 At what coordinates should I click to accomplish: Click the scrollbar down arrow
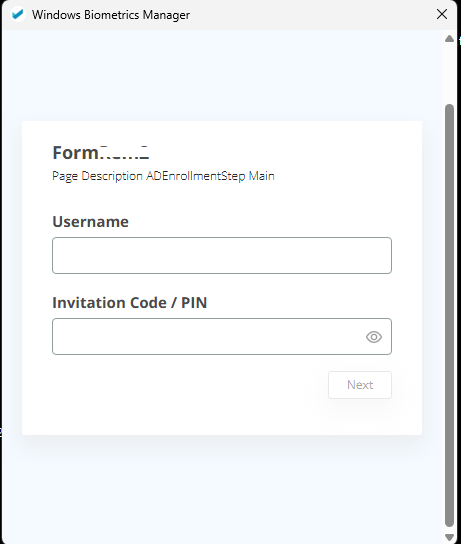pyautogui.click(x=449, y=537)
